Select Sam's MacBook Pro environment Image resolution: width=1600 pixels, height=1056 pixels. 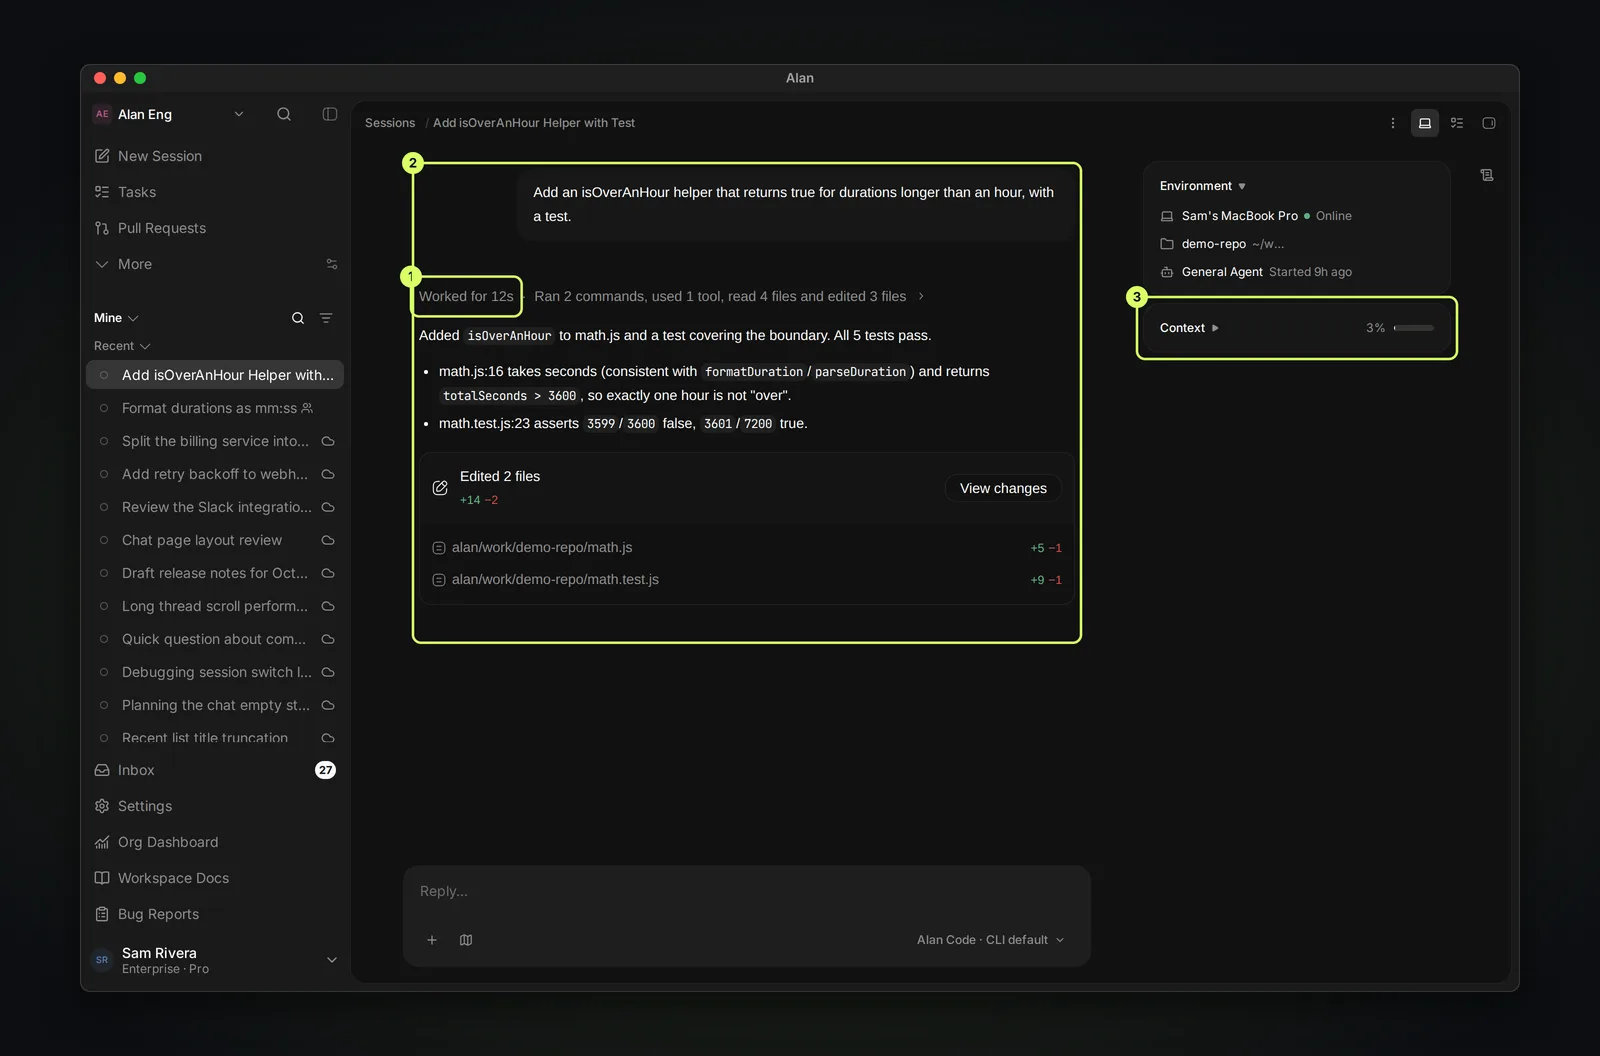tap(1256, 216)
